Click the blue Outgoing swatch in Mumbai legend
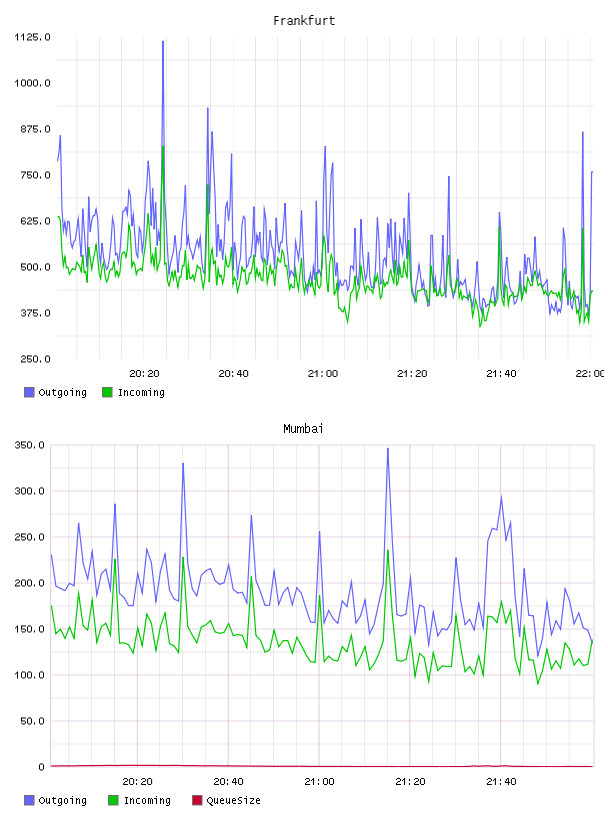Screen dimensions: 608x816 click(29, 800)
